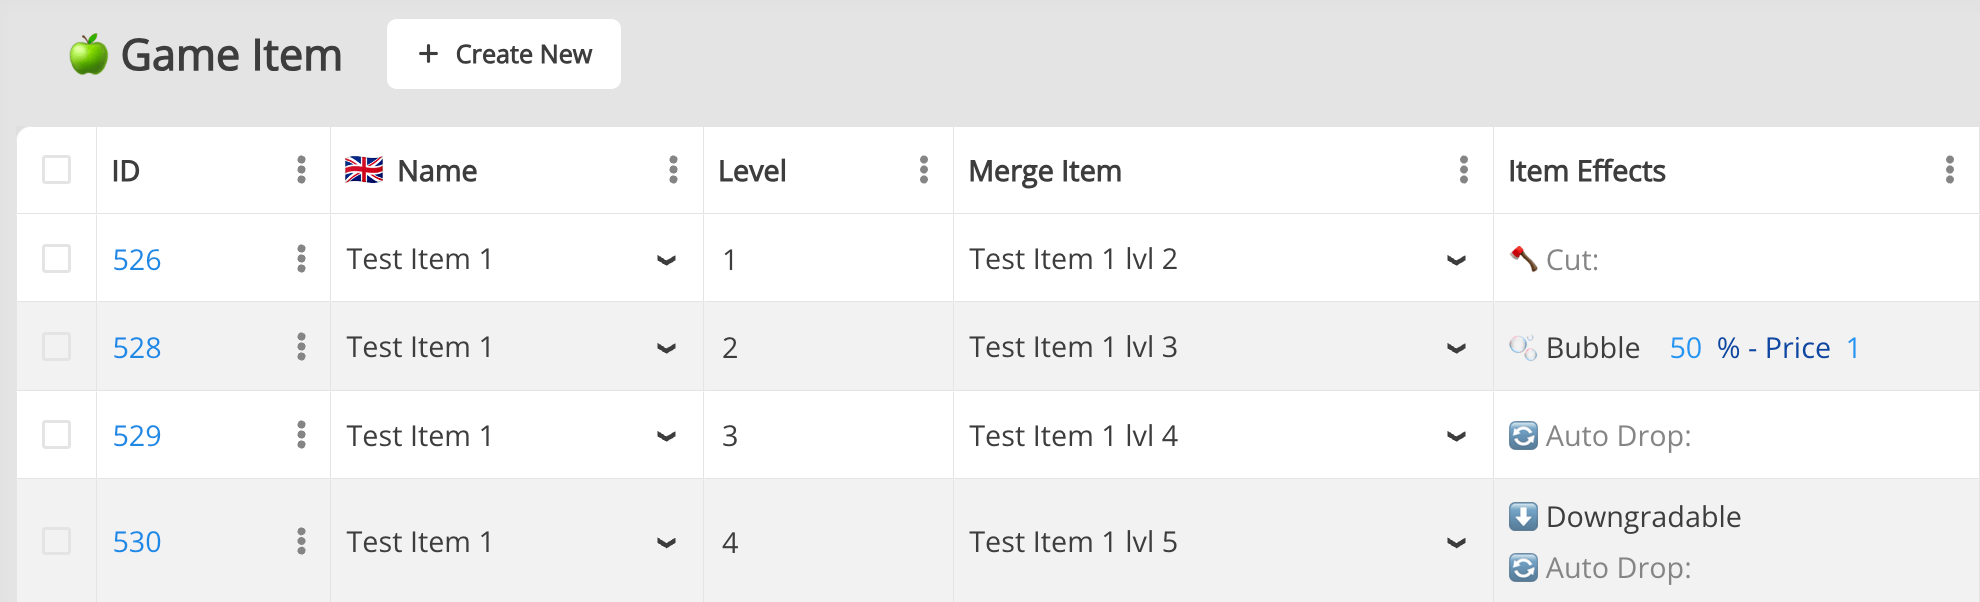The height and width of the screenshot is (602, 1980).
Task: Open the Level column options menu
Action: 923,170
